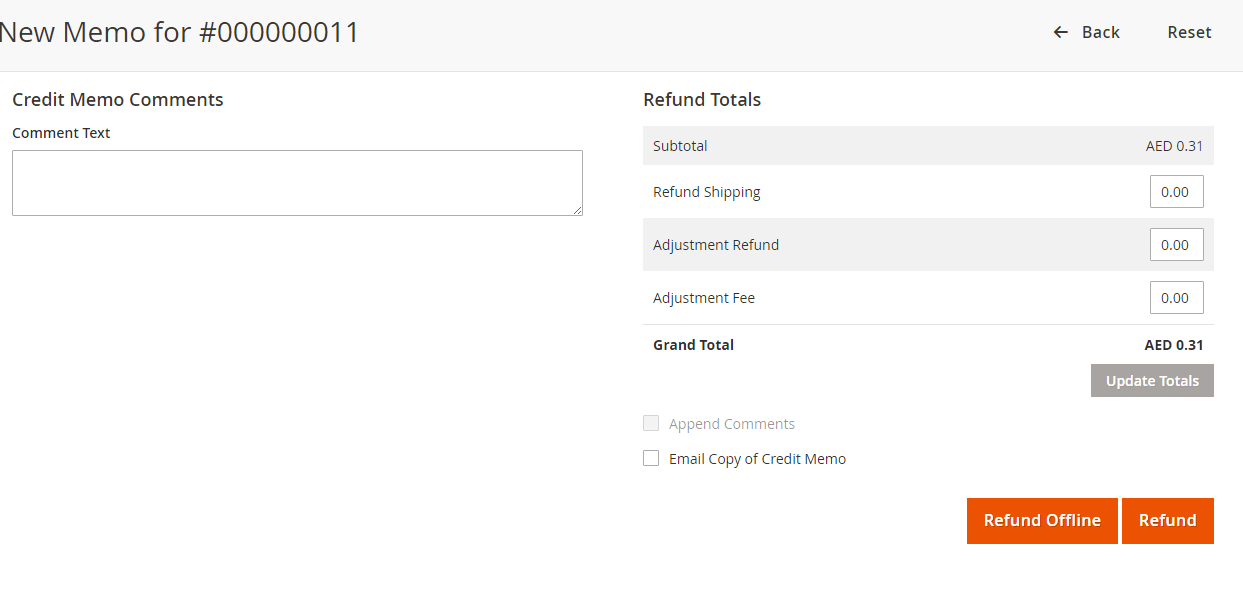Click the Grand Total AED 0.31 amount

point(1173,345)
